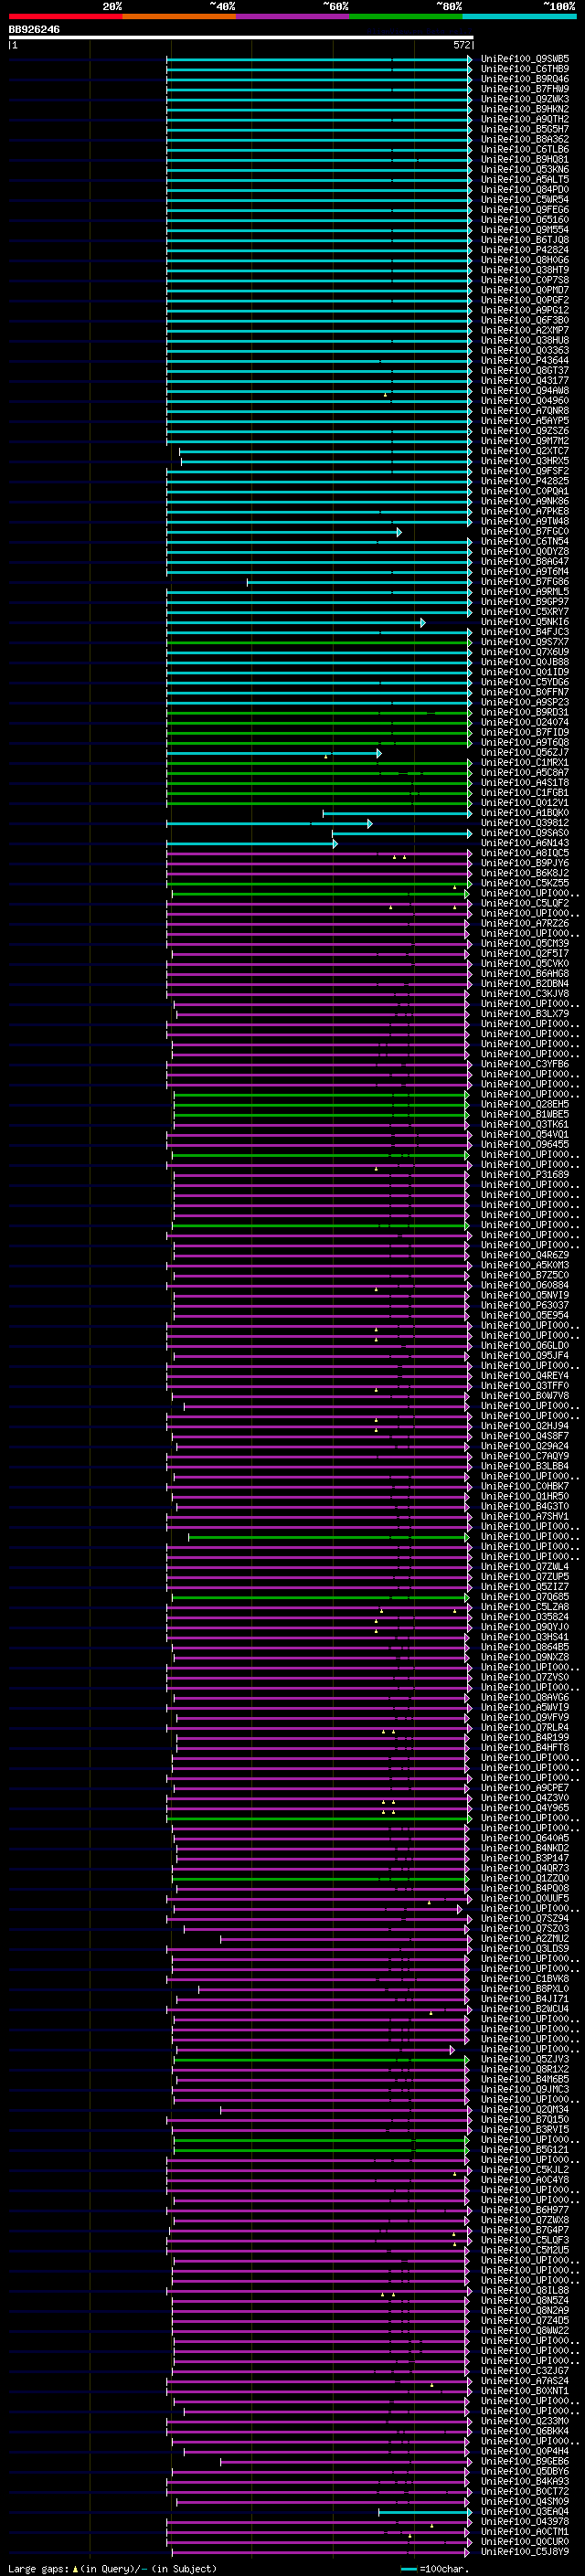Viewport: 585px width, 2576px height.
Task: Select hit label UniRef100_C1MRX1
Action: coord(524,763)
